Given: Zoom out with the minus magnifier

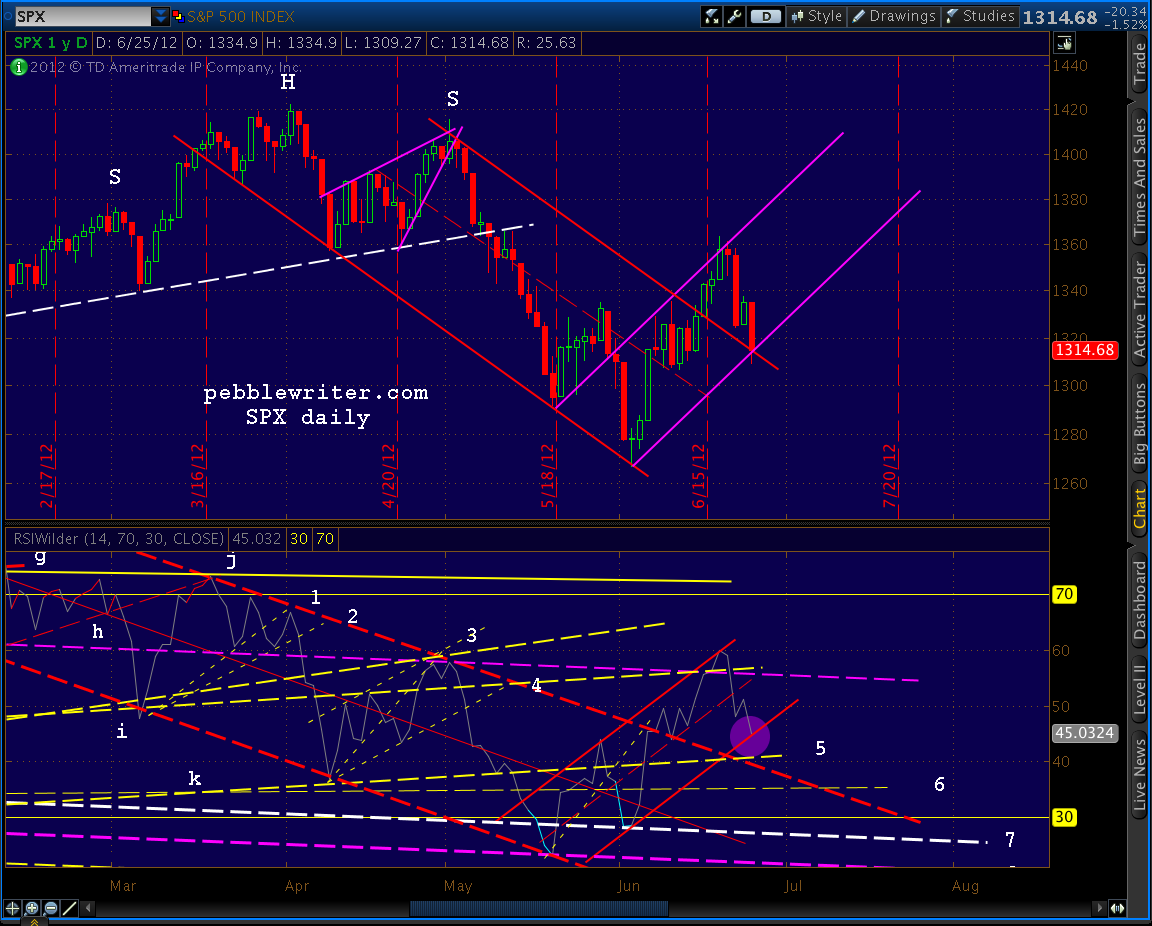Looking at the screenshot, I should (50, 908).
